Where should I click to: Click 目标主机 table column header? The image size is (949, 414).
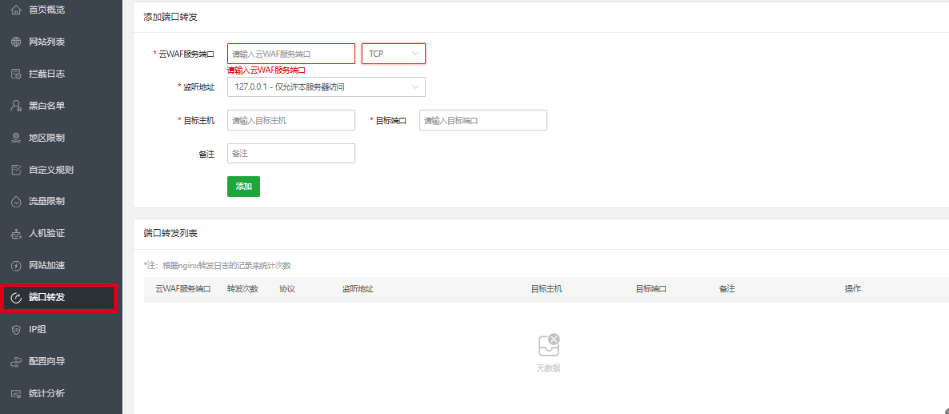(547, 289)
